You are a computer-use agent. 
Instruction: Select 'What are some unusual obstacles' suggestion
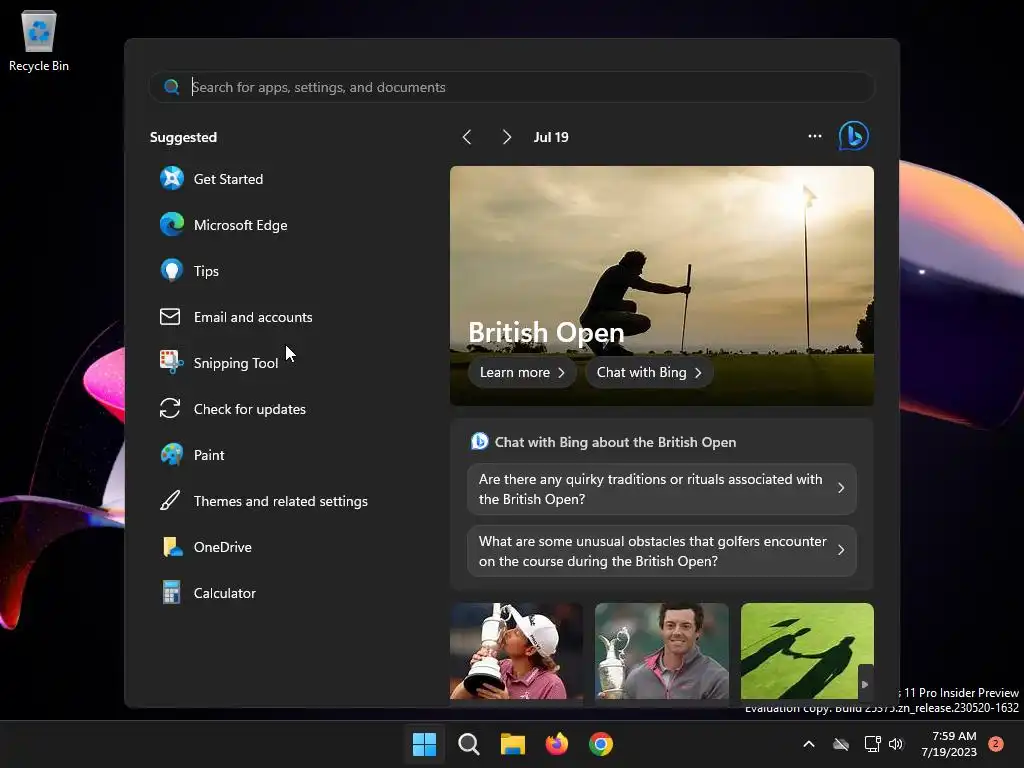coord(662,551)
